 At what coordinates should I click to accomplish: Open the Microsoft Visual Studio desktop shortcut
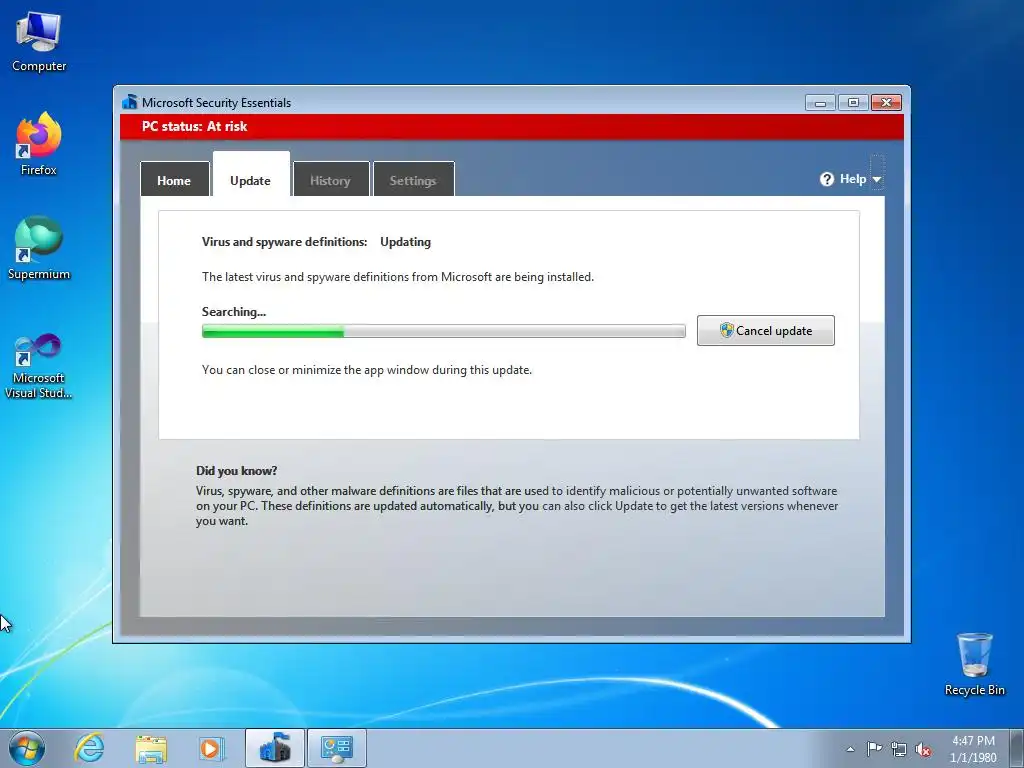(x=39, y=366)
